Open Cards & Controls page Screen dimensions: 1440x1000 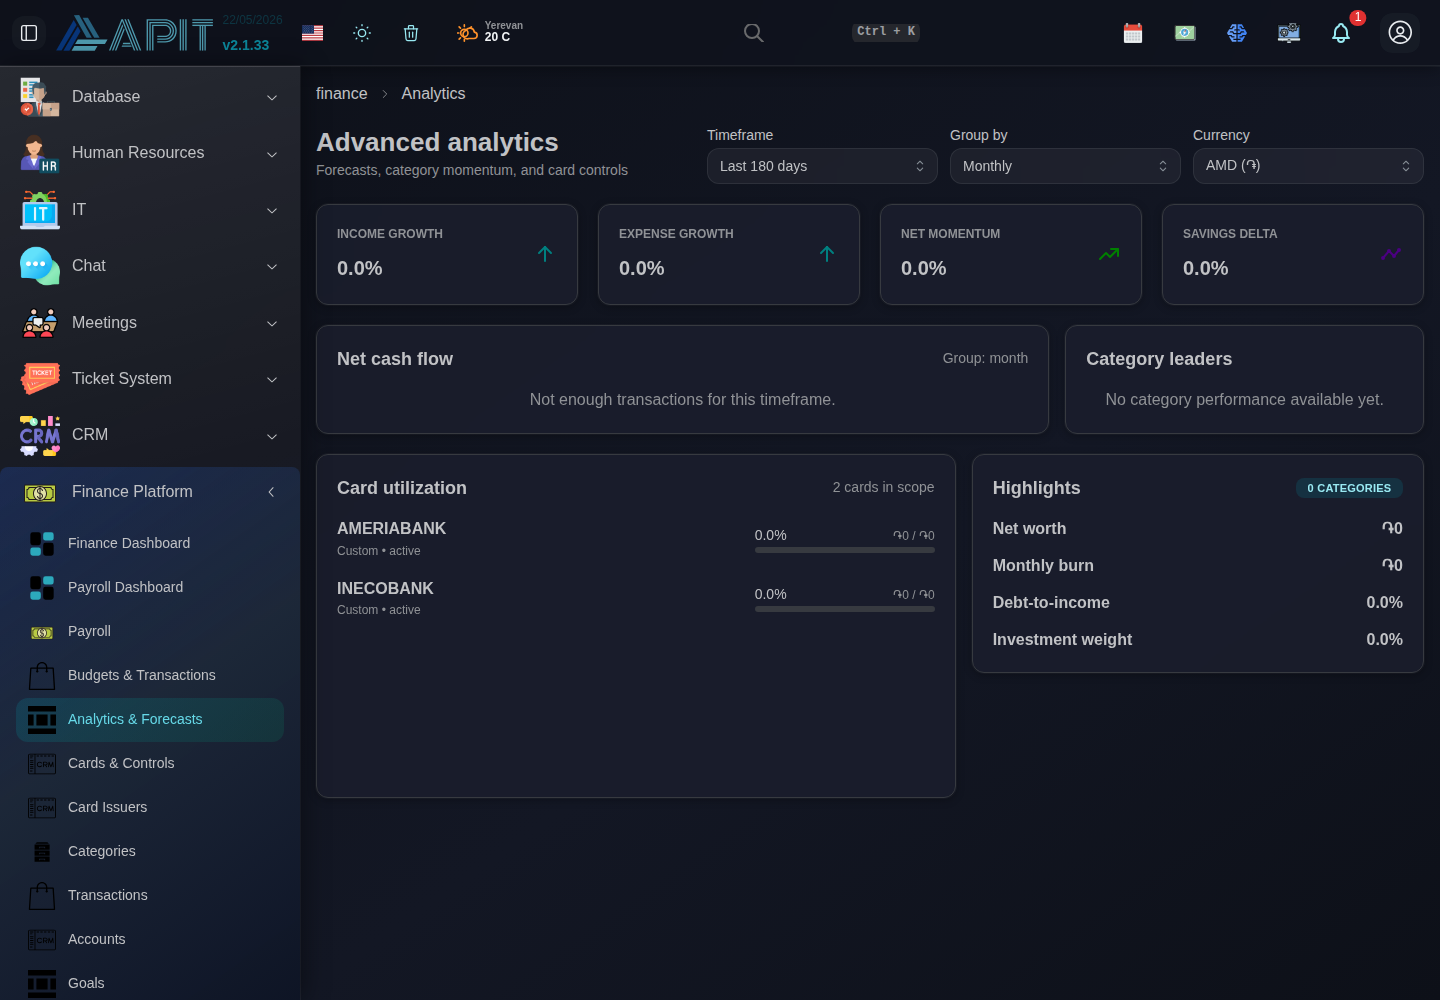click(x=150, y=763)
